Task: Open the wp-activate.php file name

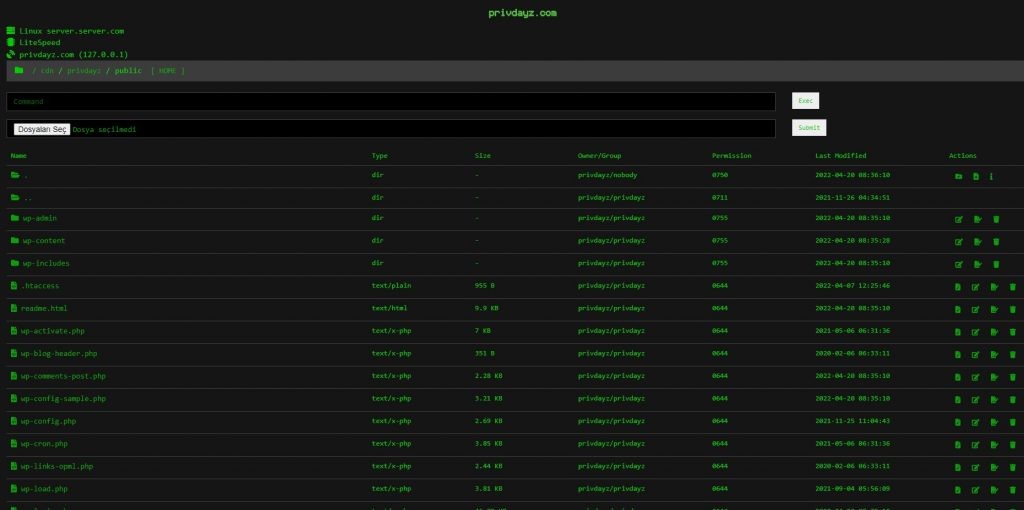Action: click(x=52, y=331)
